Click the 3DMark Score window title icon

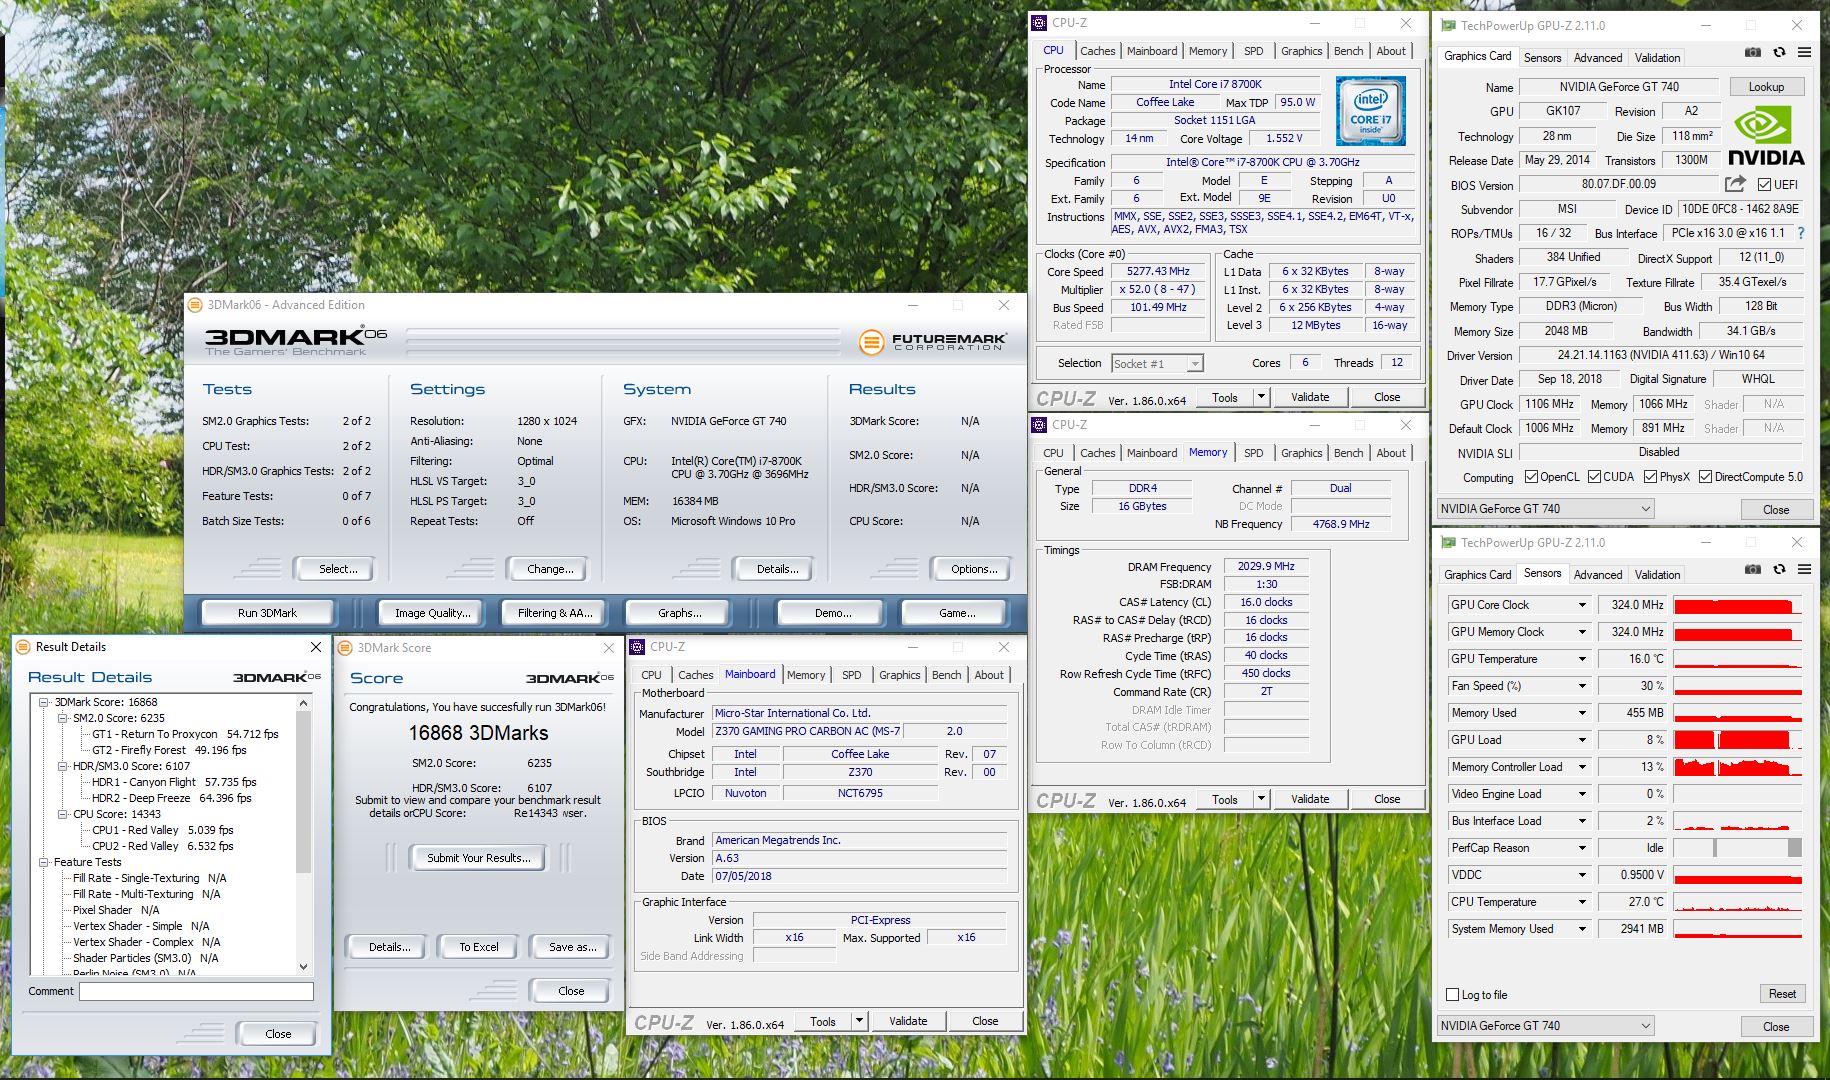(x=345, y=648)
